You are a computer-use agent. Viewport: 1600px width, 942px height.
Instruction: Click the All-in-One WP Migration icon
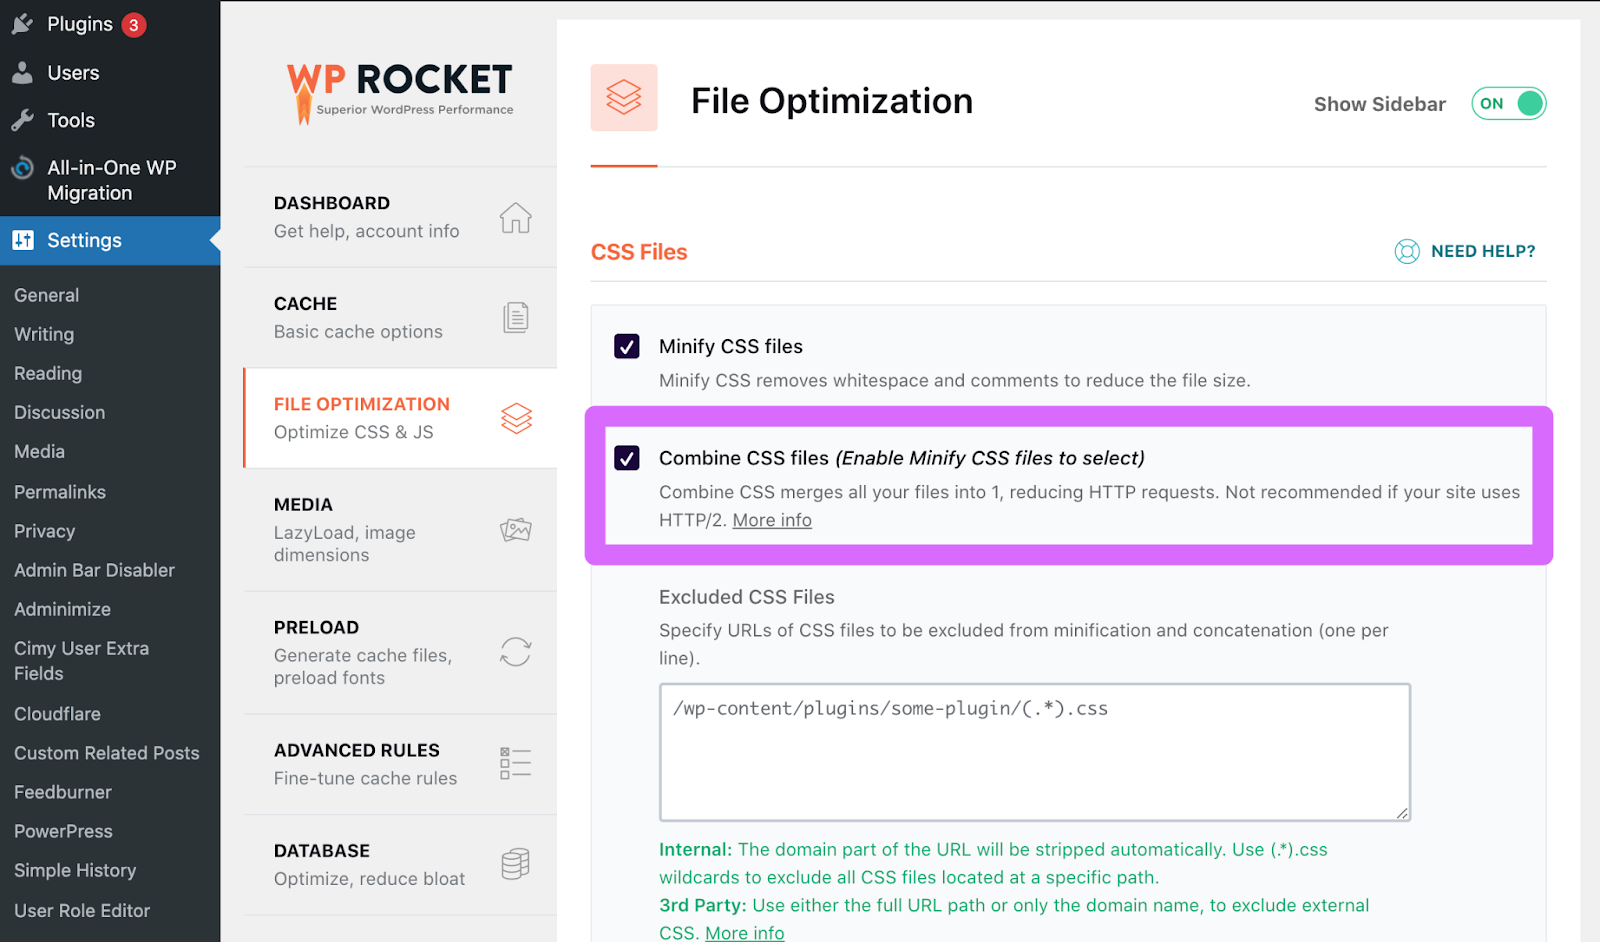tap(22, 168)
